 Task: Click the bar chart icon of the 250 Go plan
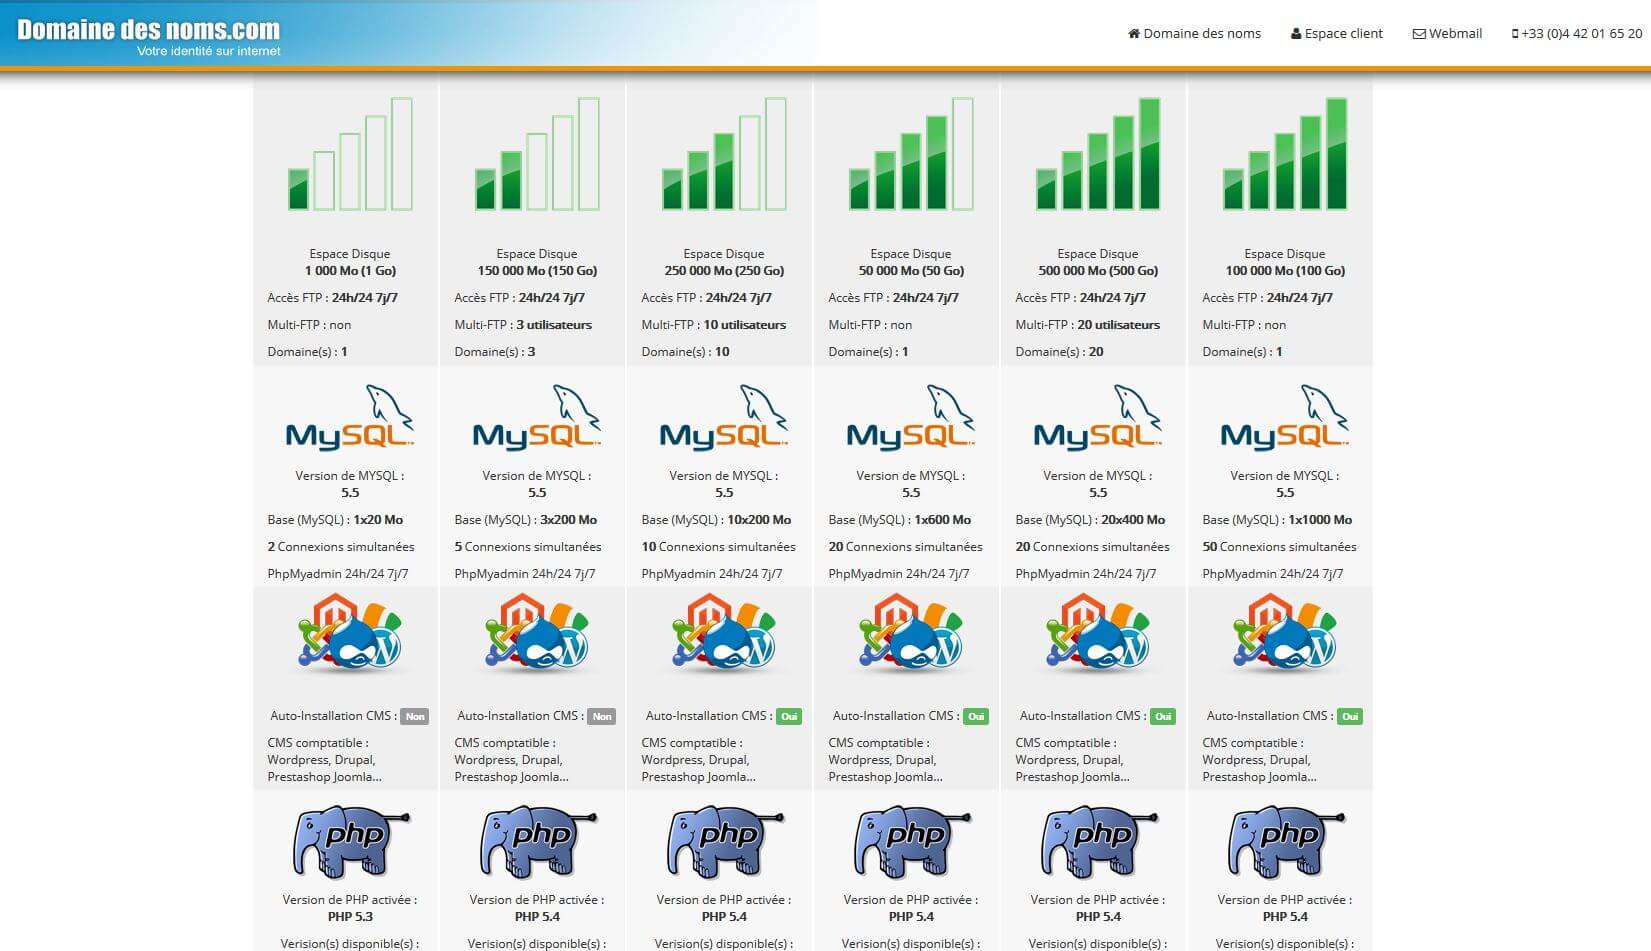(x=724, y=154)
